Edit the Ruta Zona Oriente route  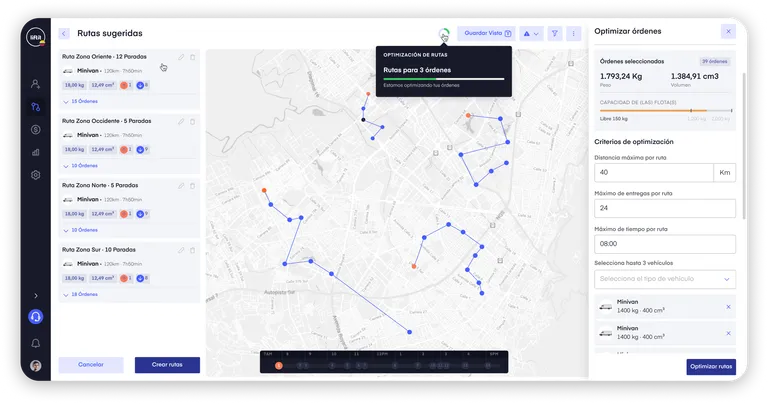pyautogui.click(x=181, y=57)
